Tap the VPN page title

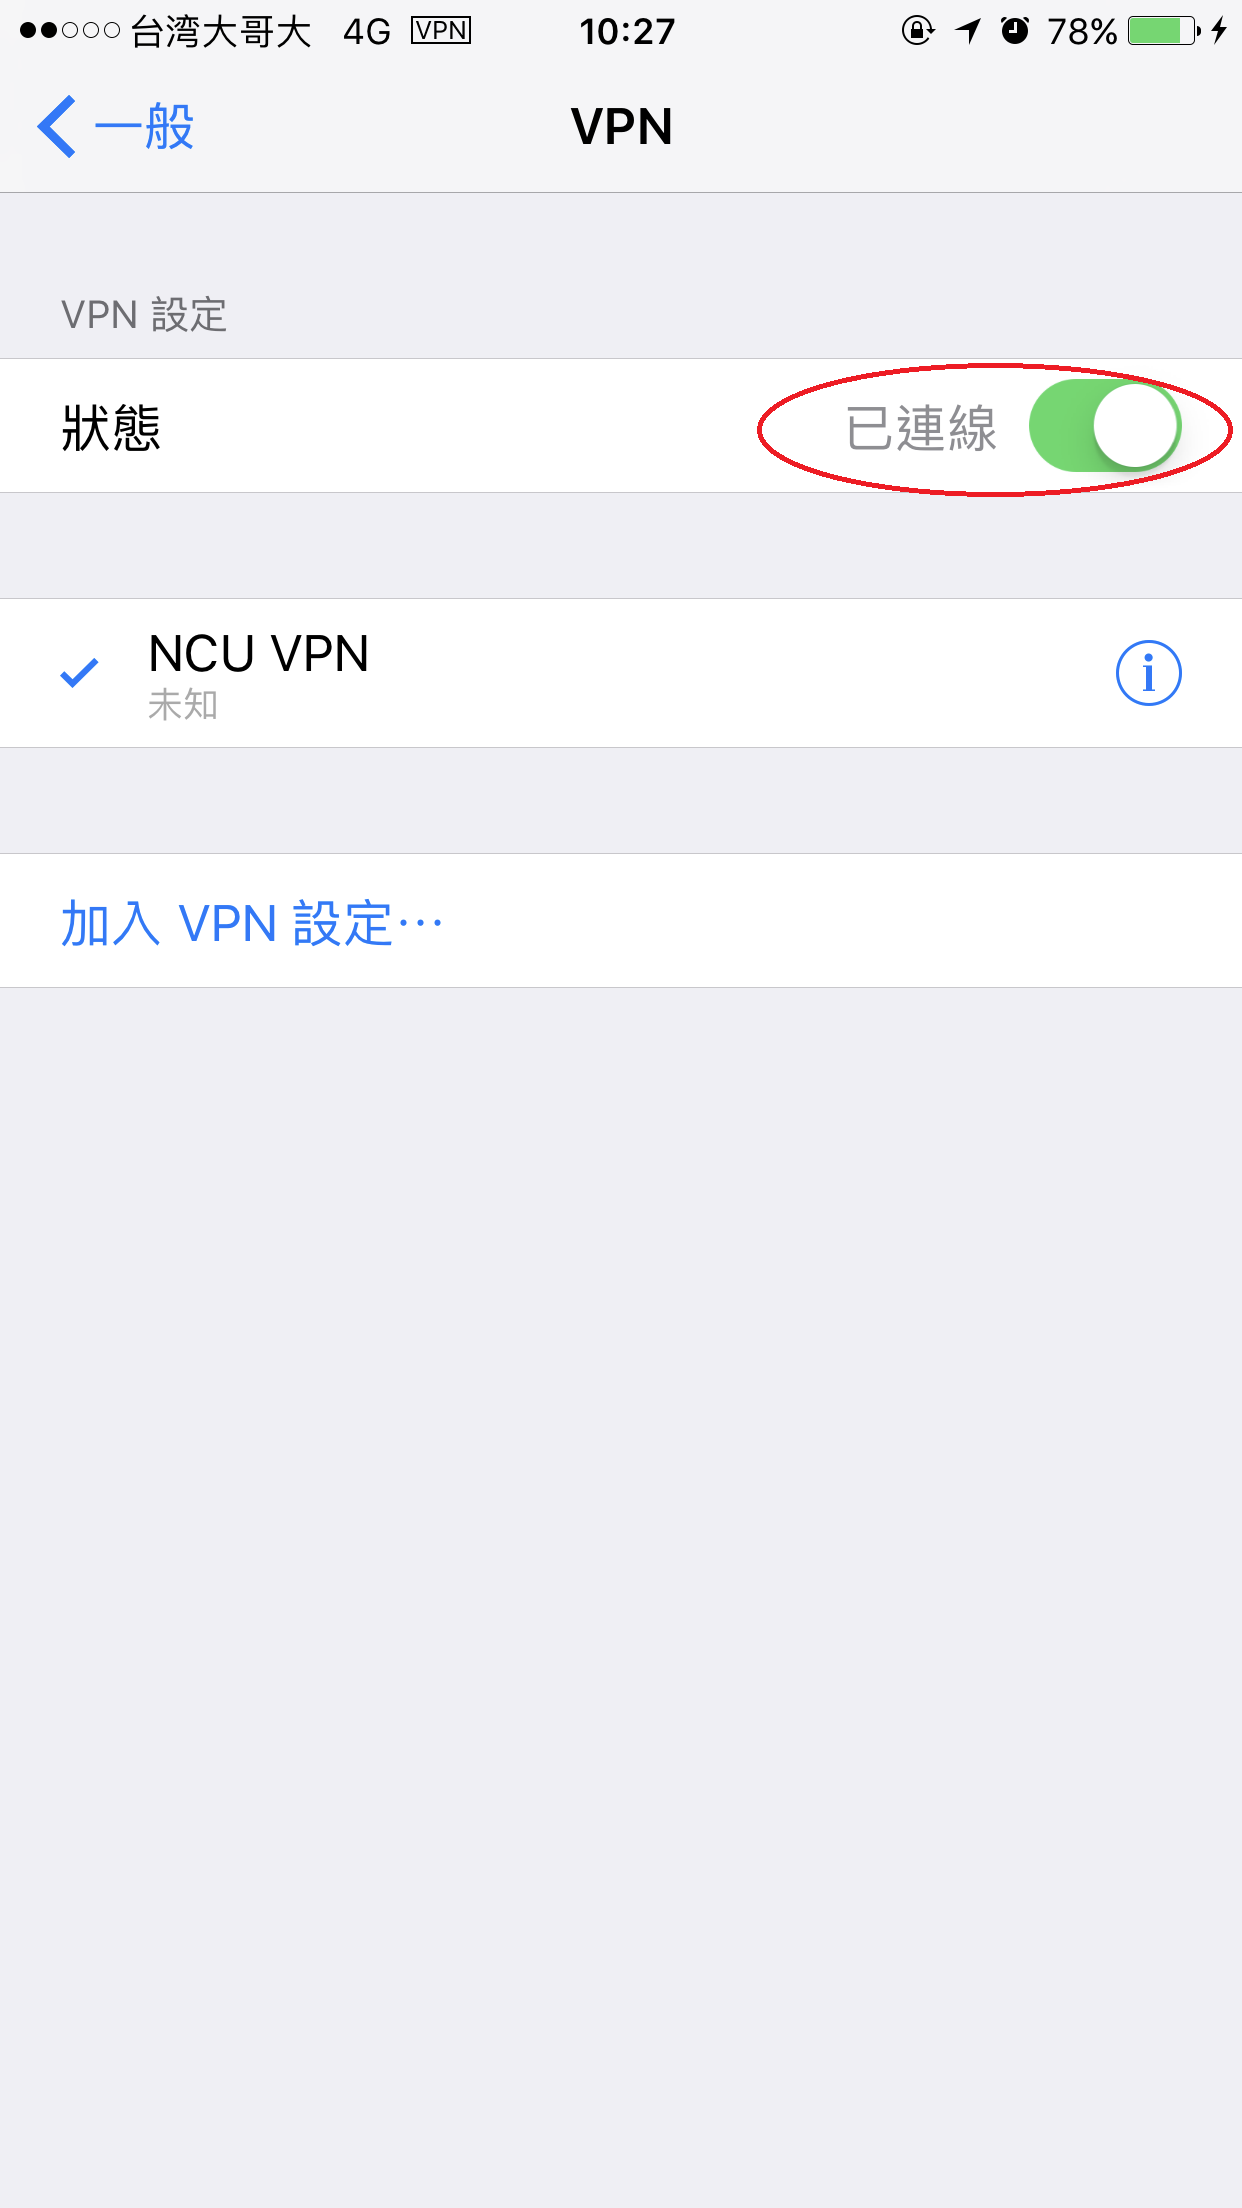[621, 127]
